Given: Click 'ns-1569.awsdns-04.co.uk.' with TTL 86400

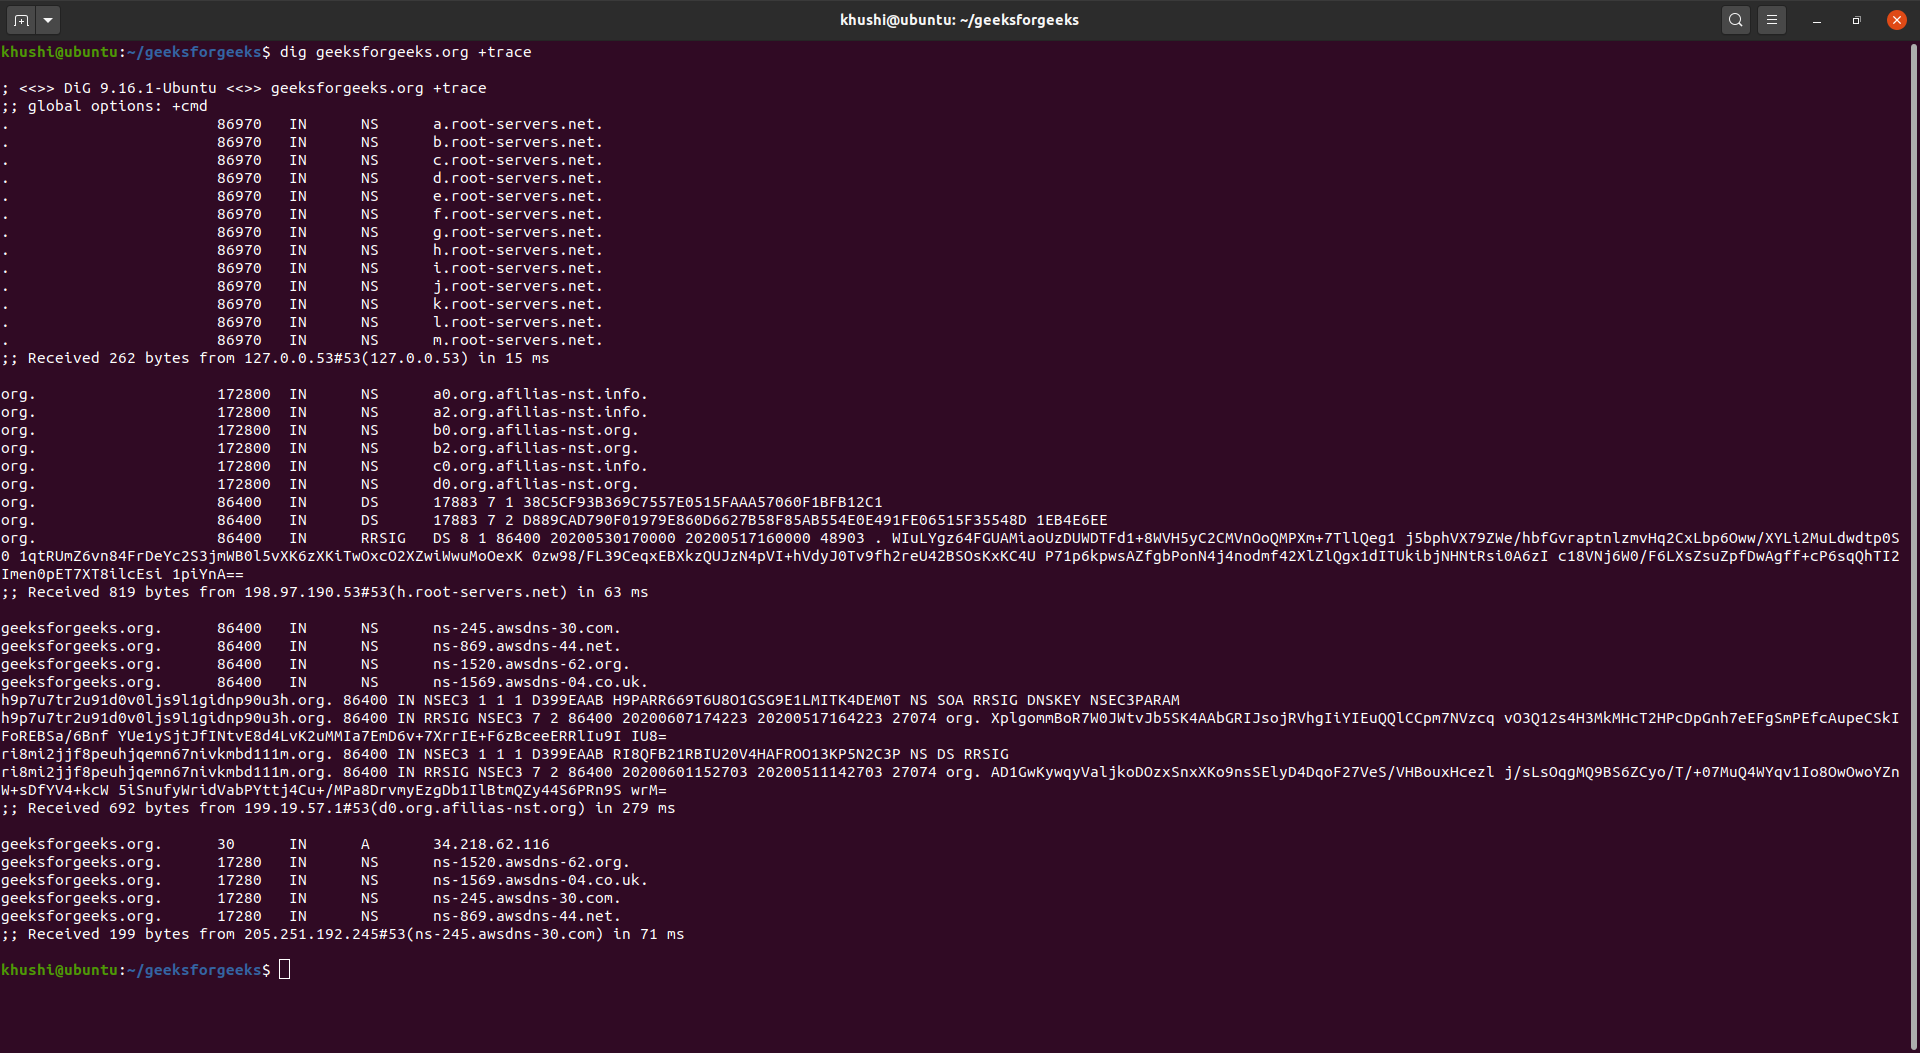Looking at the screenshot, I should 540,682.
